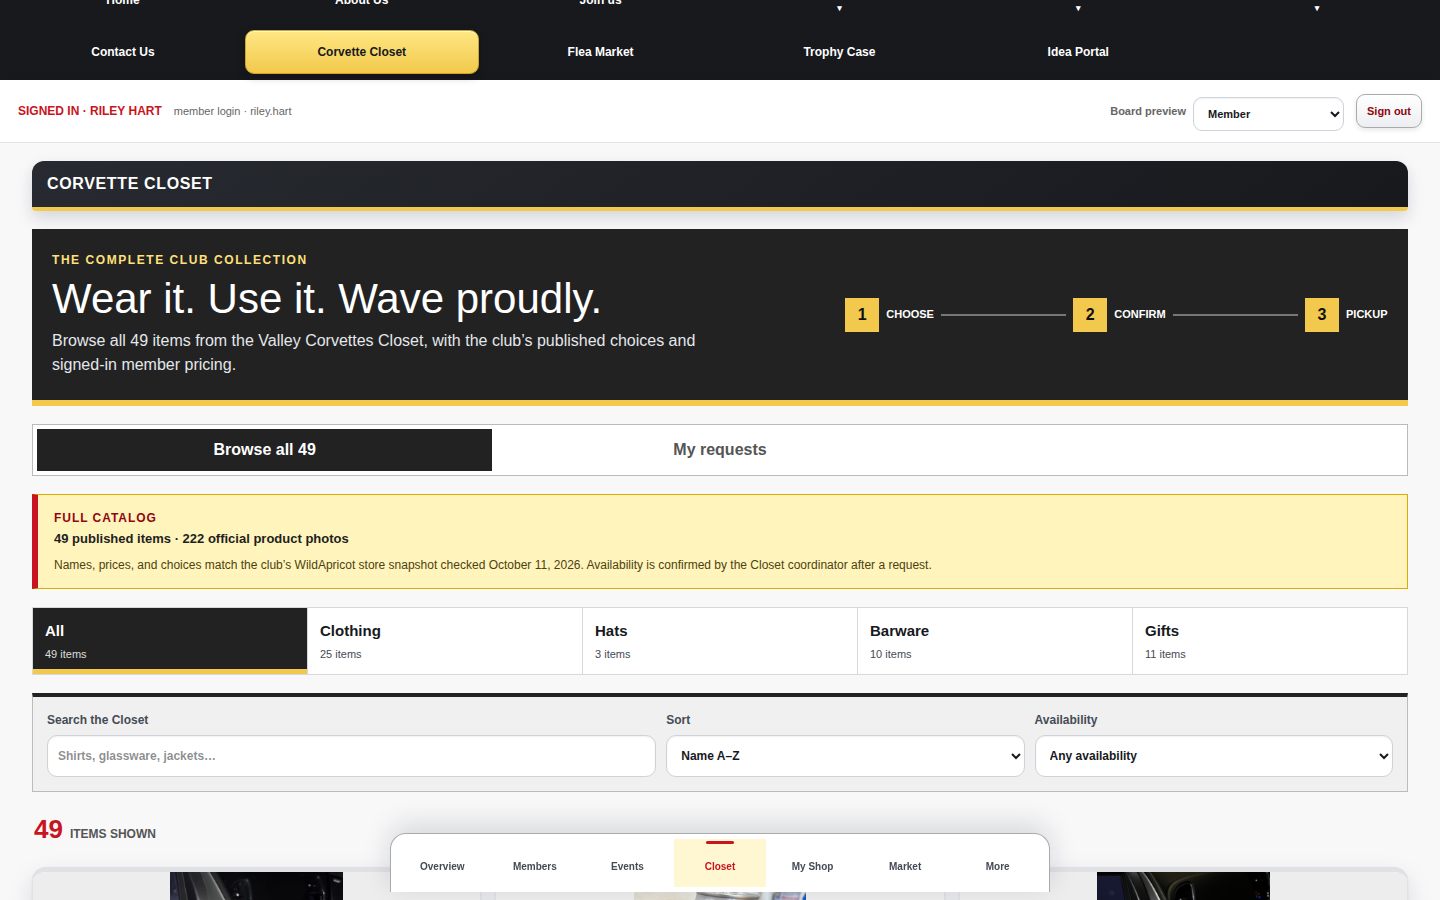Visit the Idea Portal
This screenshot has width=1440, height=900.
click(x=1078, y=52)
